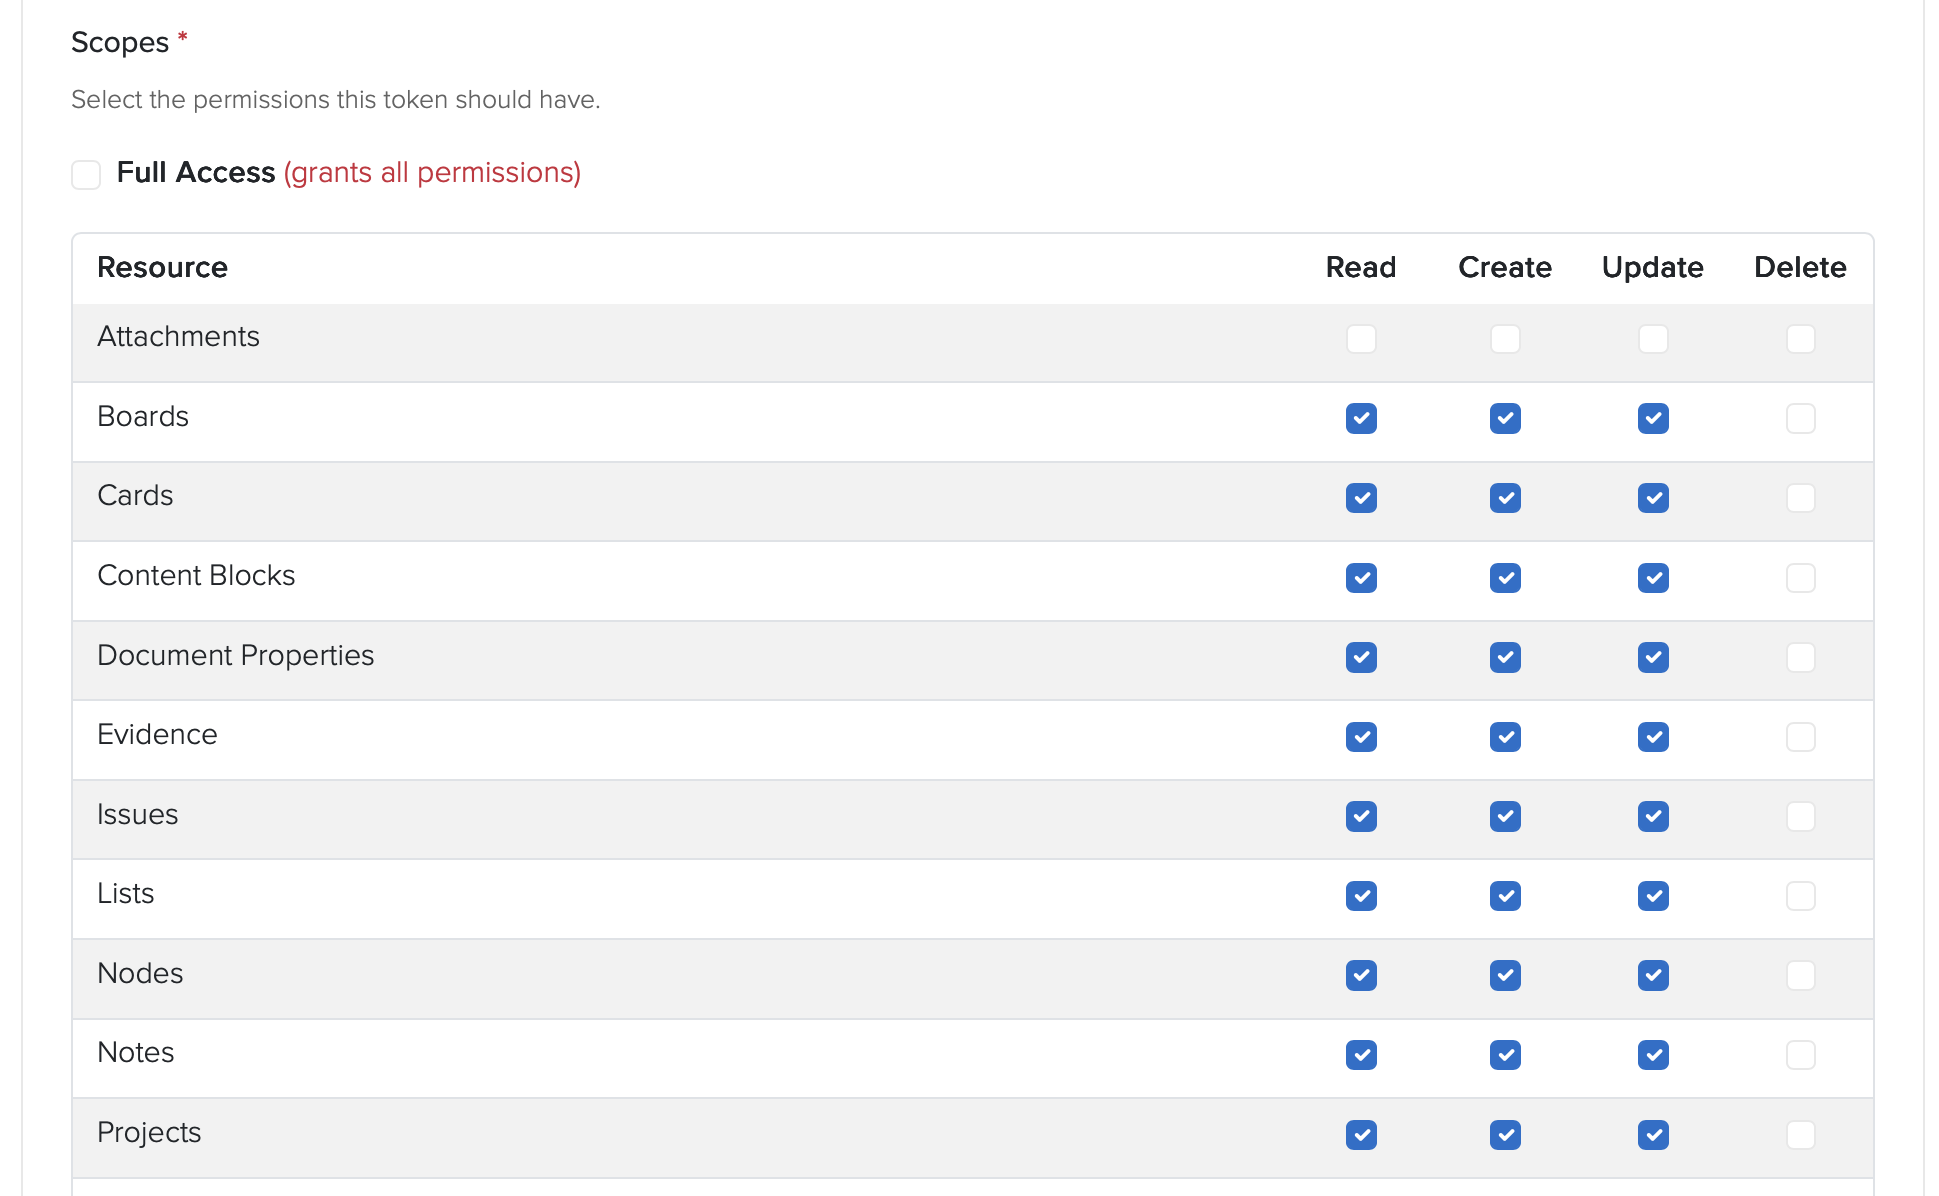Check Delete permission for Projects
1939x1196 pixels.
[x=1800, y=1135]
